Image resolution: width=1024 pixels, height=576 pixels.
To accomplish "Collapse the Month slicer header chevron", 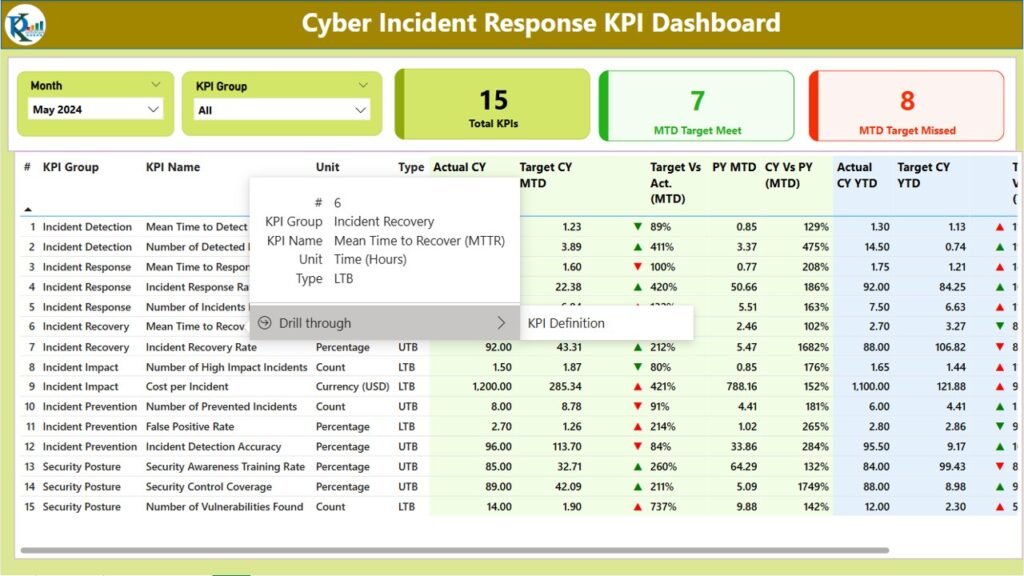I will (155, 84).
